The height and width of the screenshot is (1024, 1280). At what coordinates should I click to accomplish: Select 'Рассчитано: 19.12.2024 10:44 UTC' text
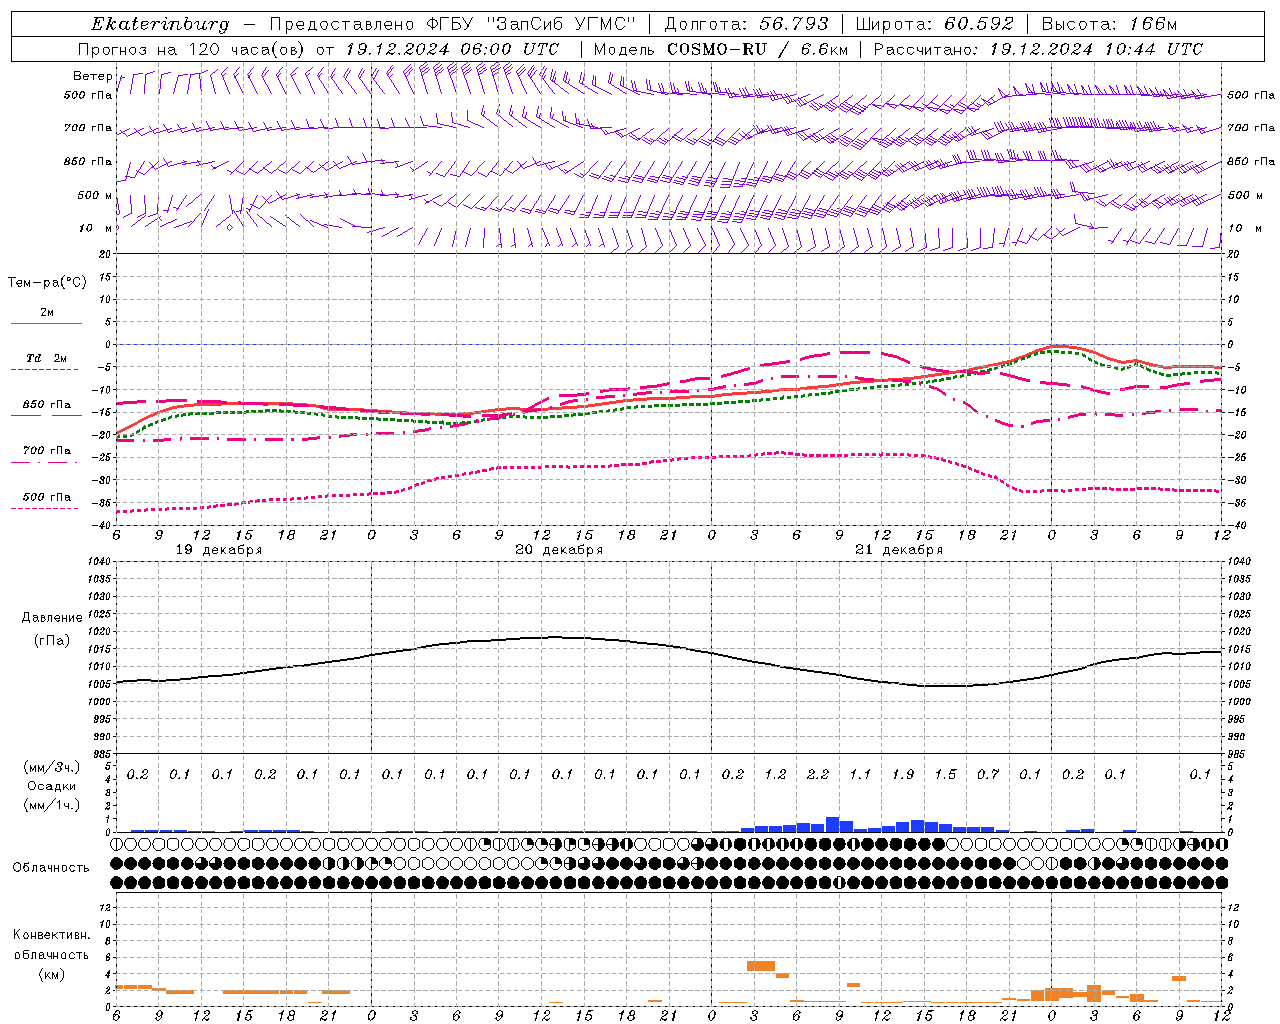click(1038, 49)
